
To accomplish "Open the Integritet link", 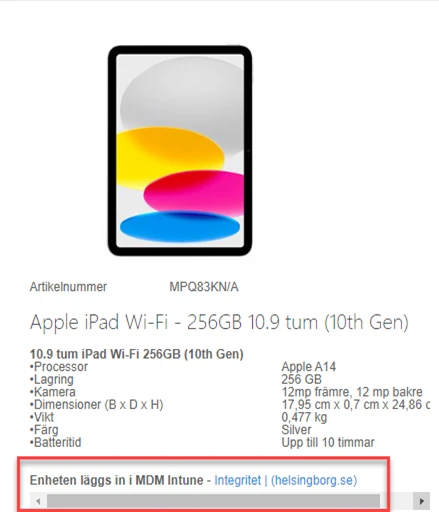I will pos(238,480).
